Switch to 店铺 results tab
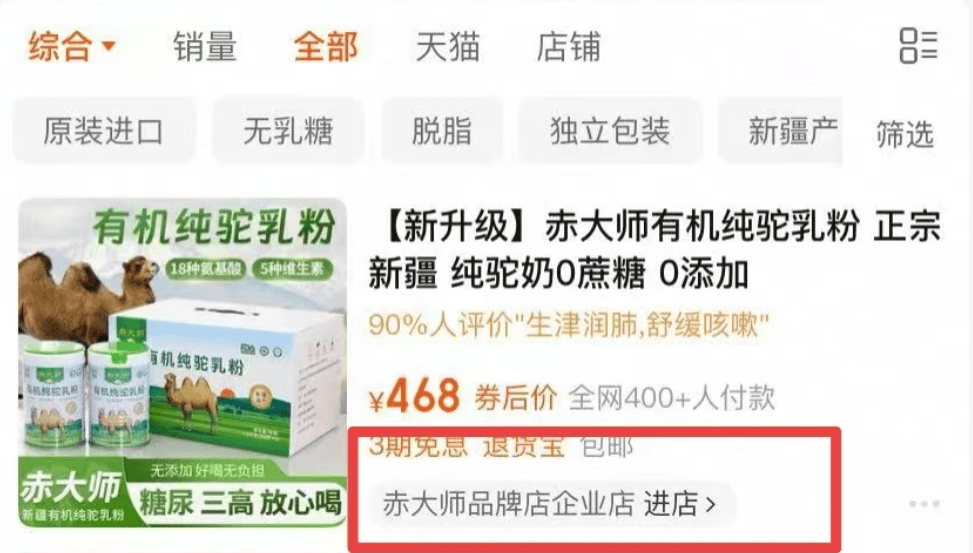Screen dimensions: 973x553 (x=568, y=47)
